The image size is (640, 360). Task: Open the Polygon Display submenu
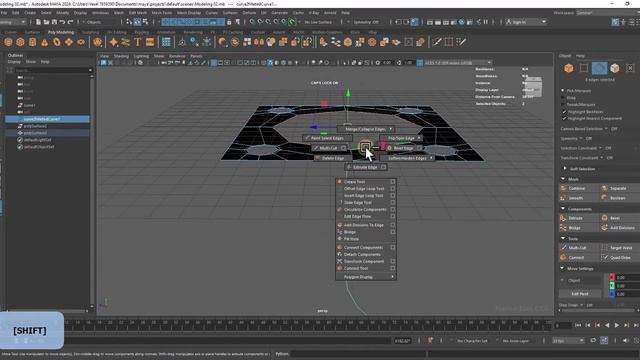click(366, 277)
